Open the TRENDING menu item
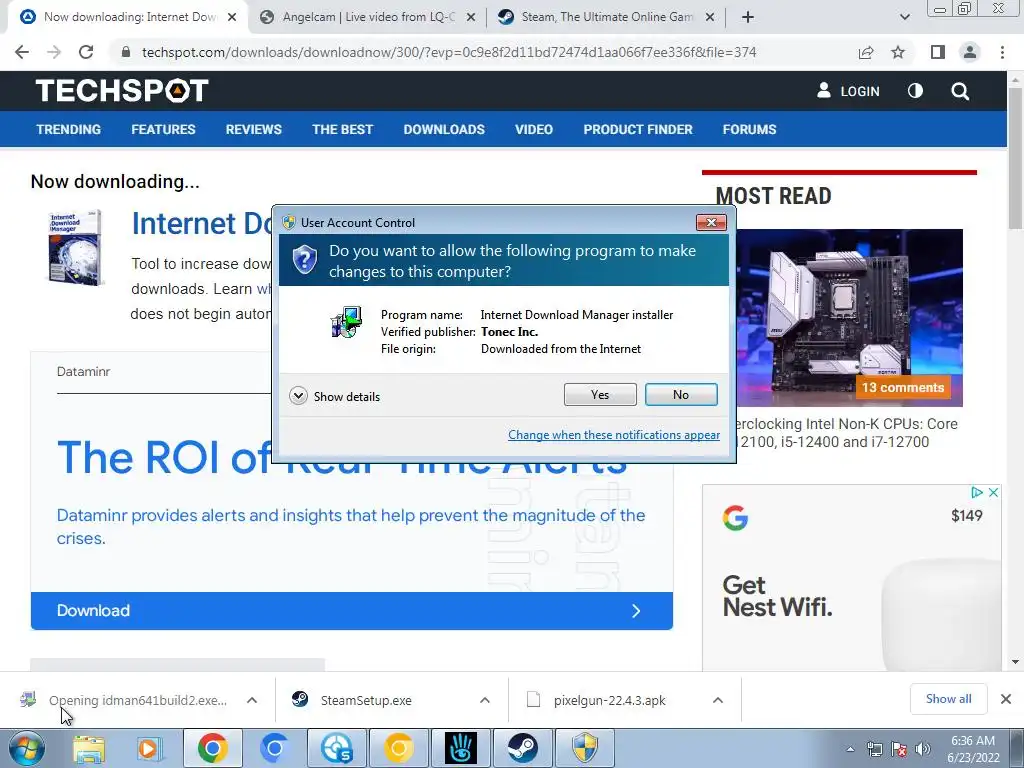The height and width of the screenshot is (768, 1024). (69, 129)
